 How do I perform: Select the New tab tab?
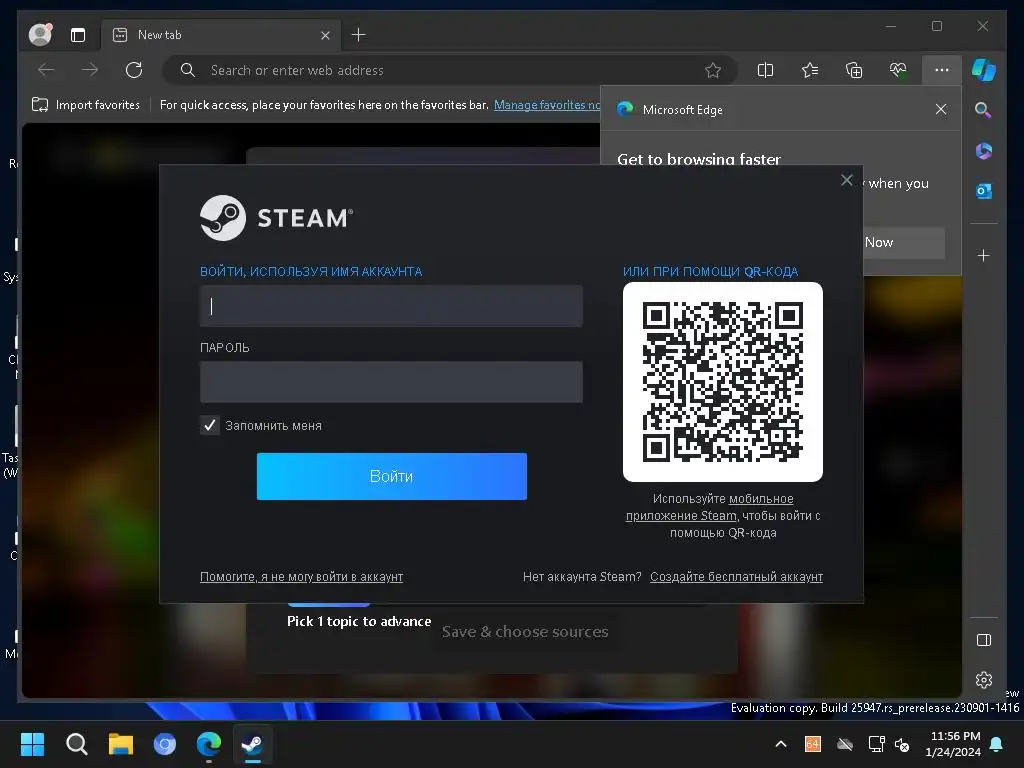221,35
